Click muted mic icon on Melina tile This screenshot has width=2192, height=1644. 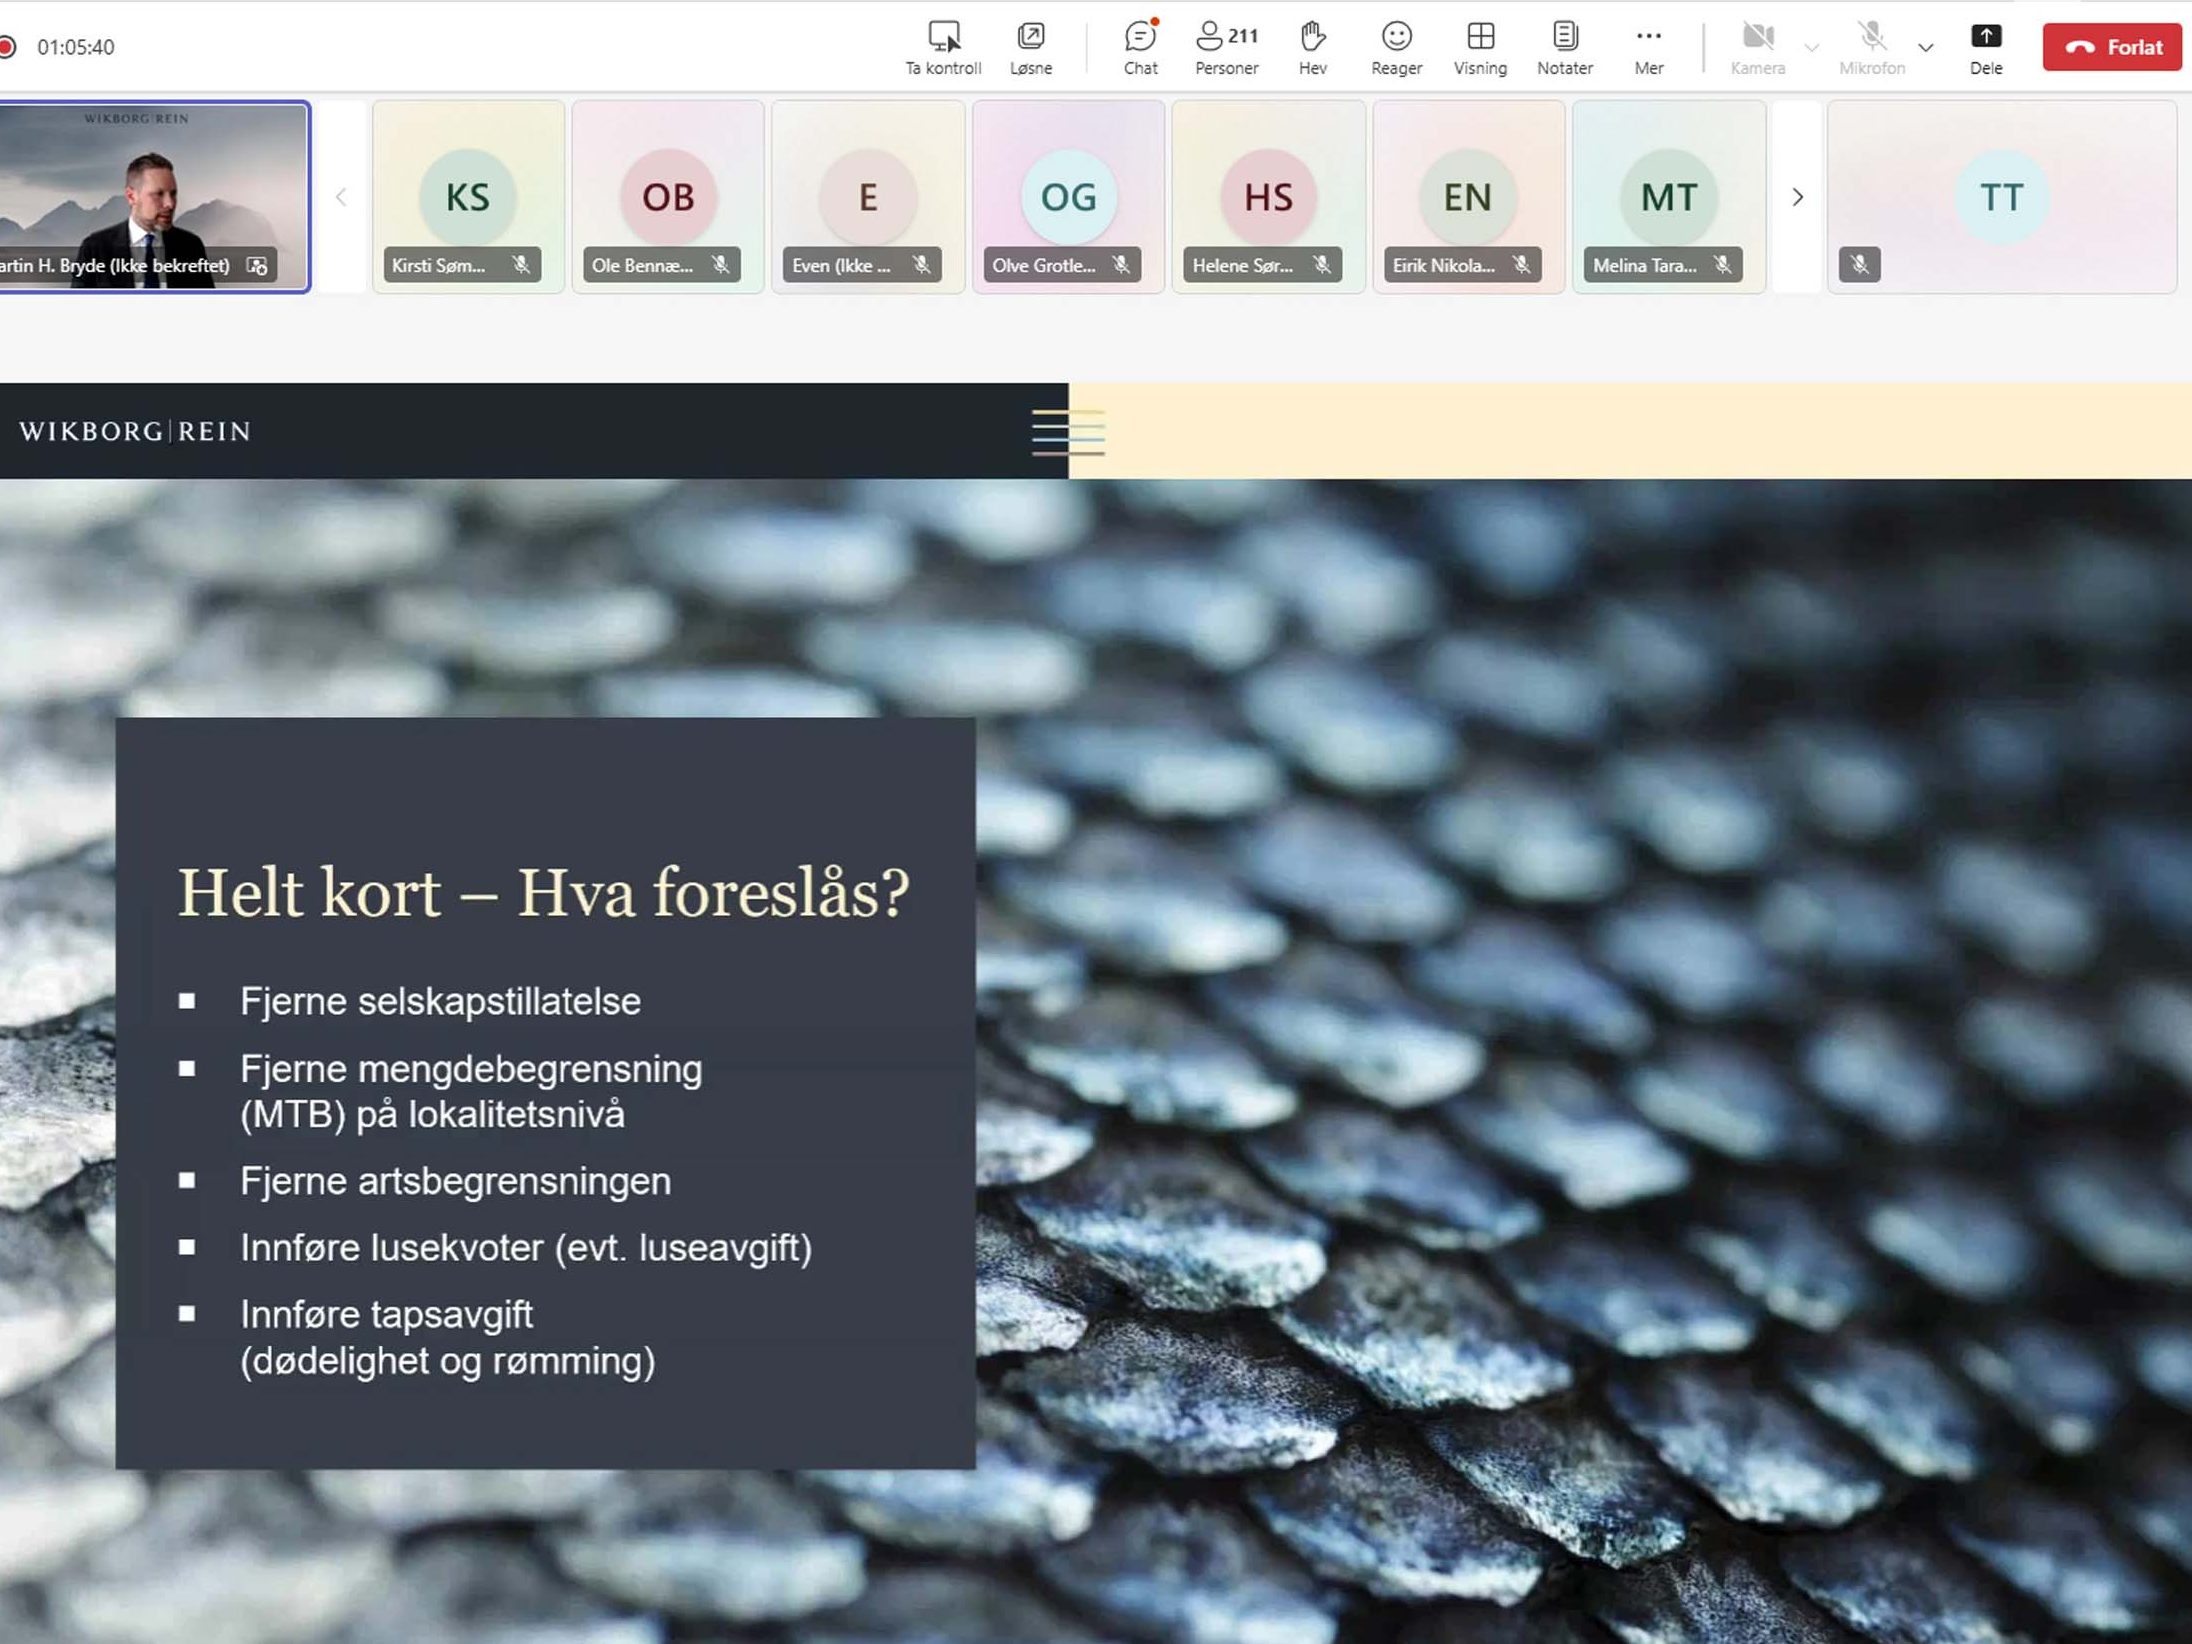click(1722, 265)
